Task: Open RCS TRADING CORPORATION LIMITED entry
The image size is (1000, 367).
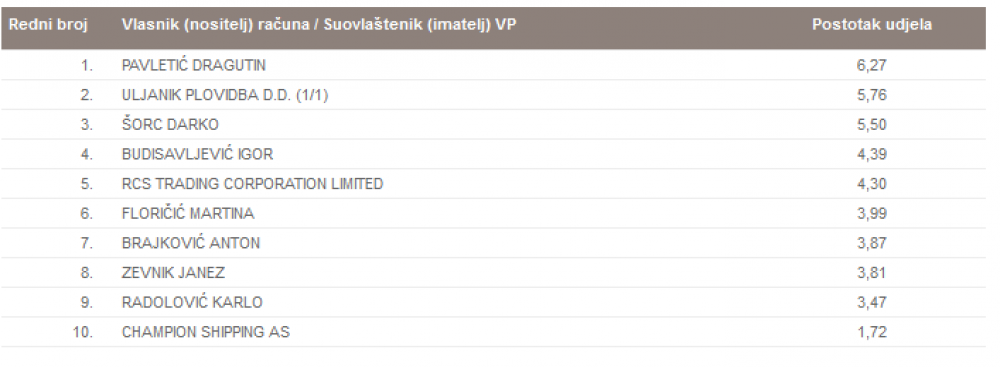Action: click(x=252, y=184)
